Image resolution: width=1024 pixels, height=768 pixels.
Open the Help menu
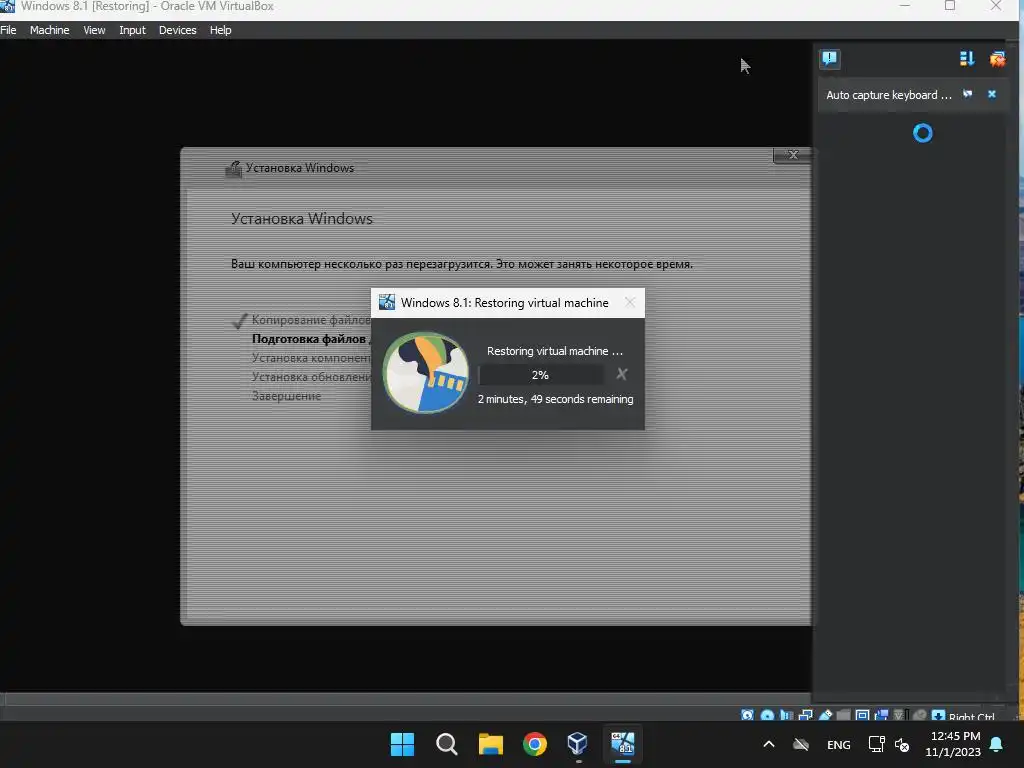221,30
